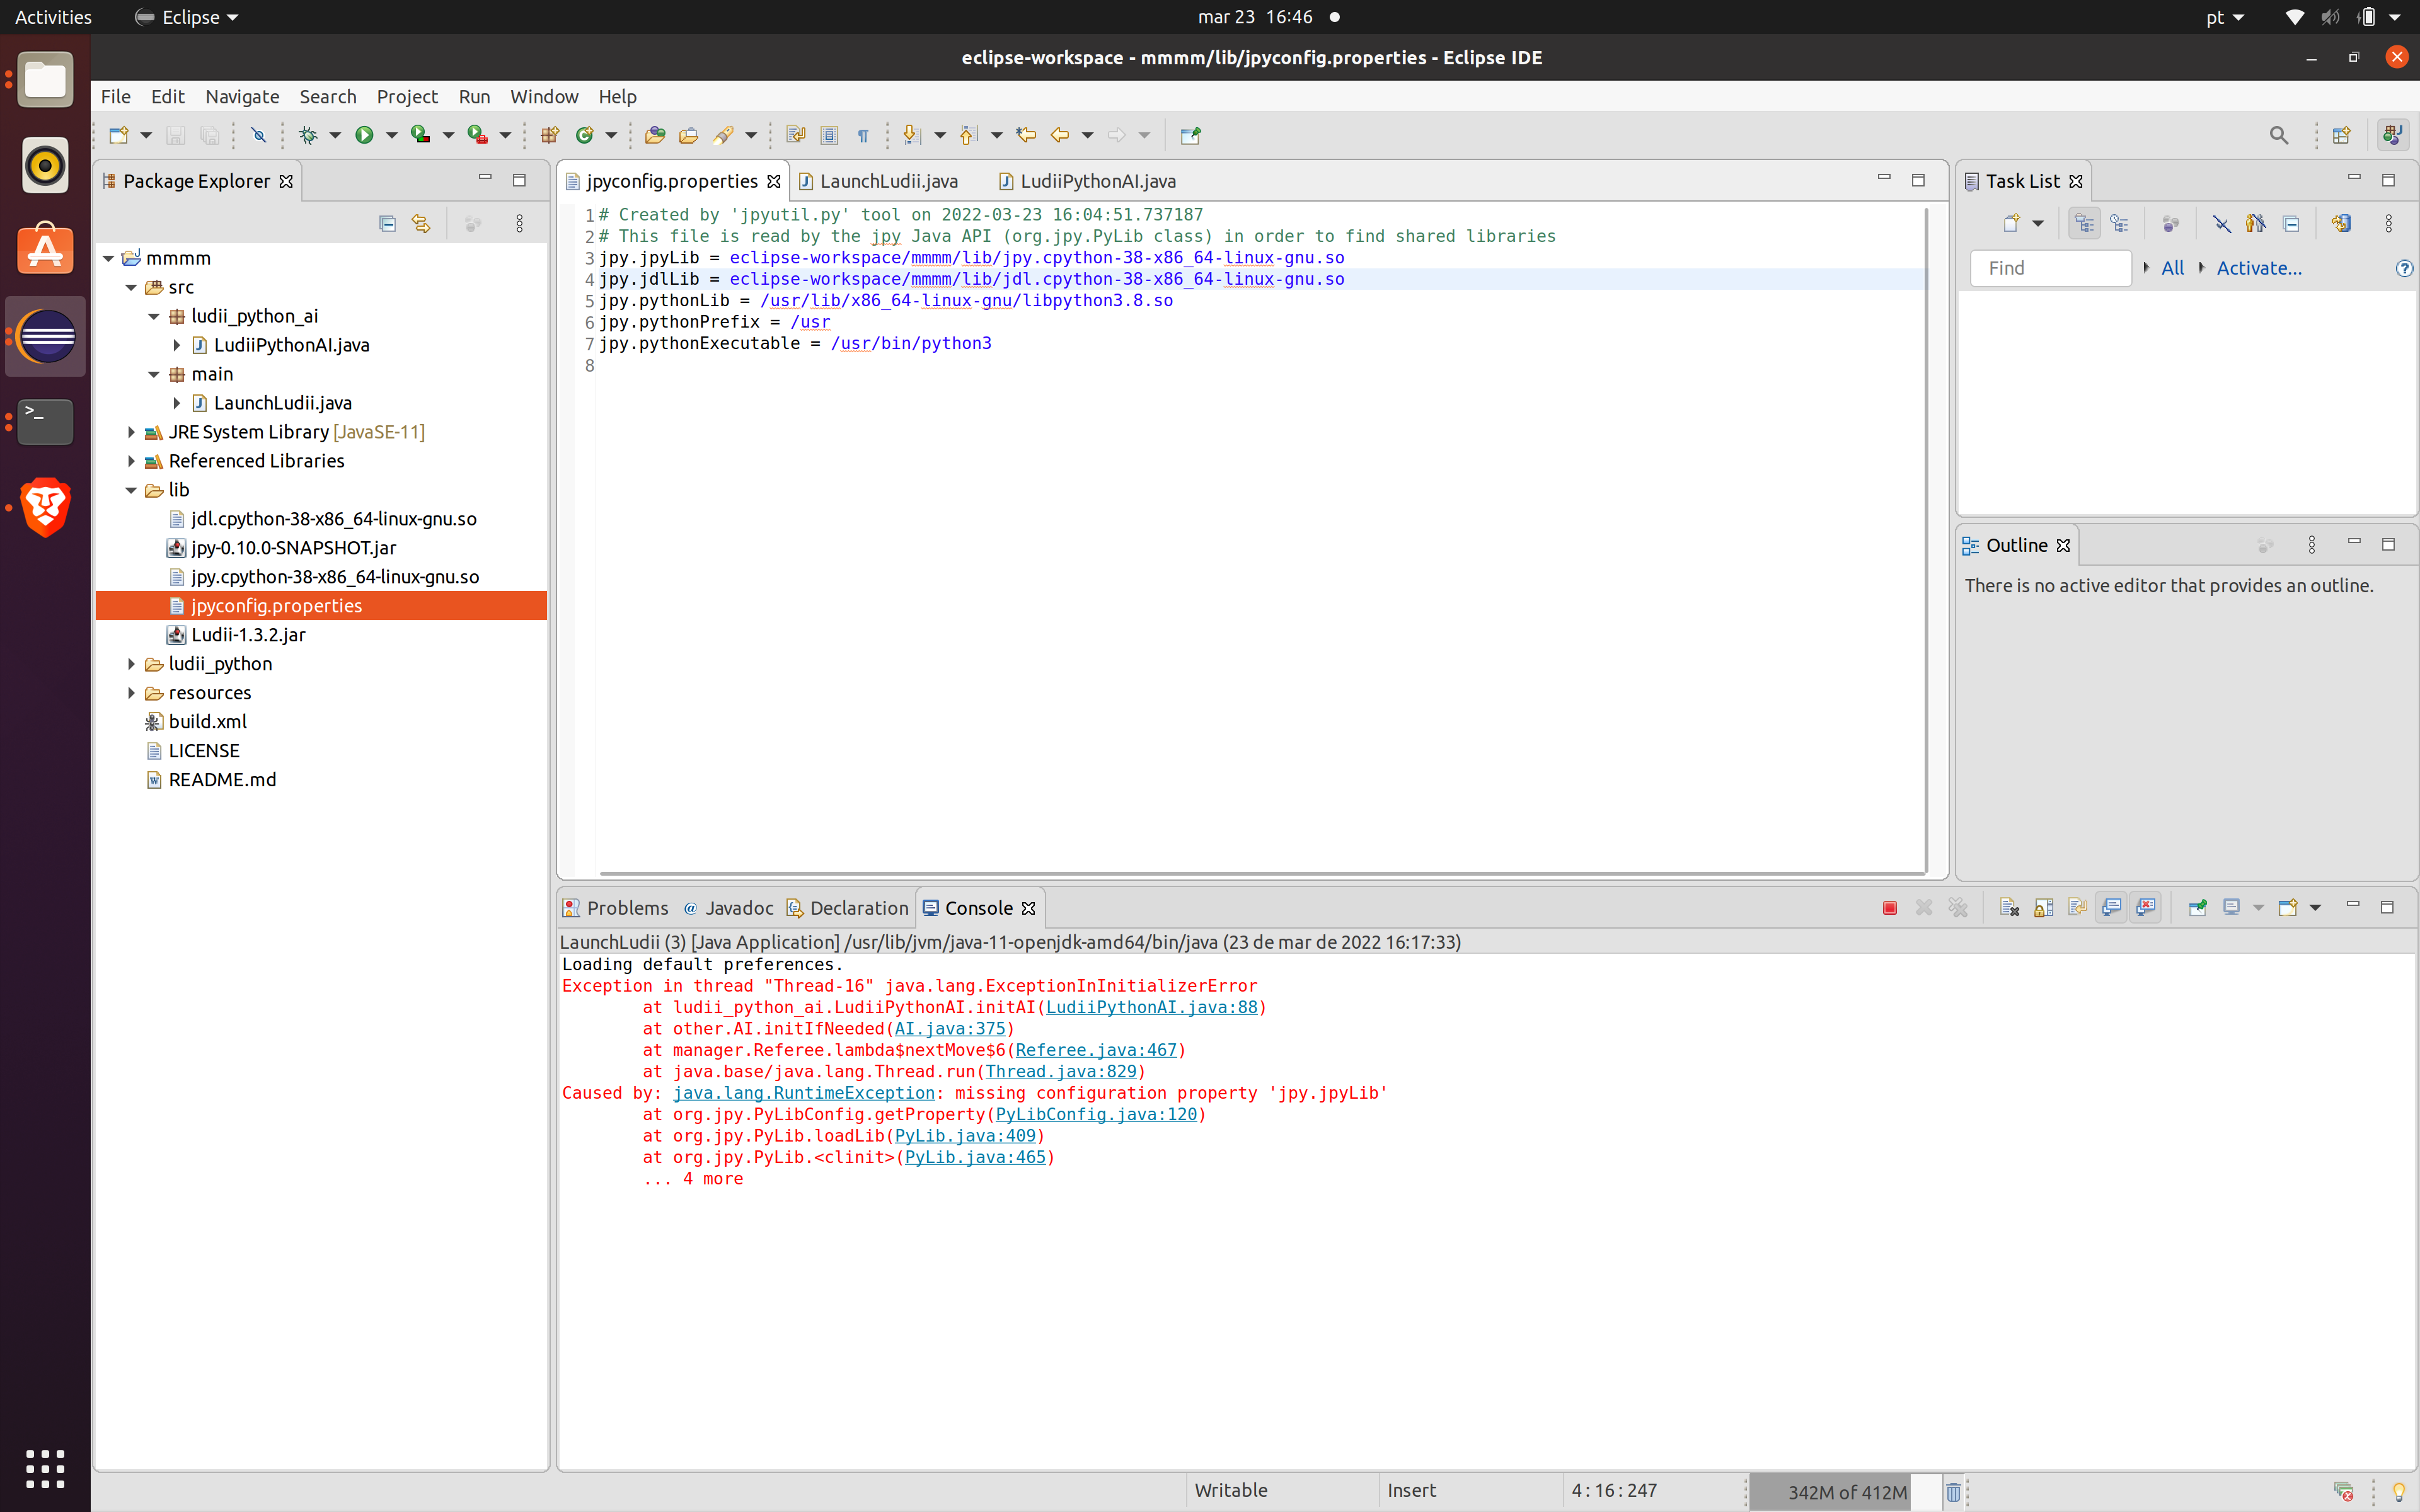Click the Debug bug icon in toolbar
Image resolution: width=2420 pixels, height=1512 pixels.
coord(308,135)
